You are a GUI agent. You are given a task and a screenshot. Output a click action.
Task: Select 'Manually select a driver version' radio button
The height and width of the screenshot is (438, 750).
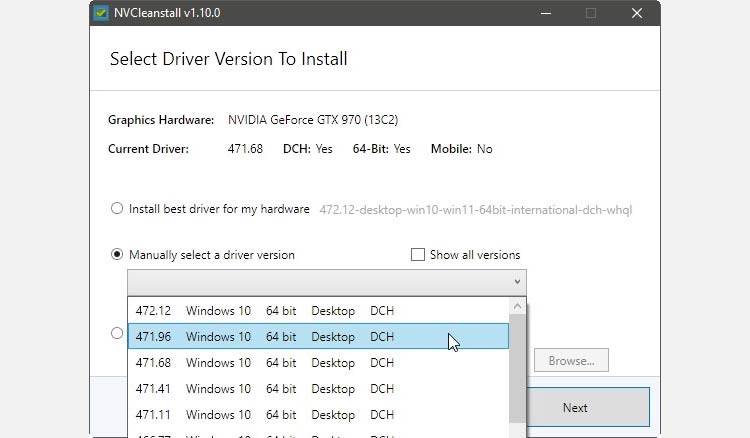[x=117, y=254]
